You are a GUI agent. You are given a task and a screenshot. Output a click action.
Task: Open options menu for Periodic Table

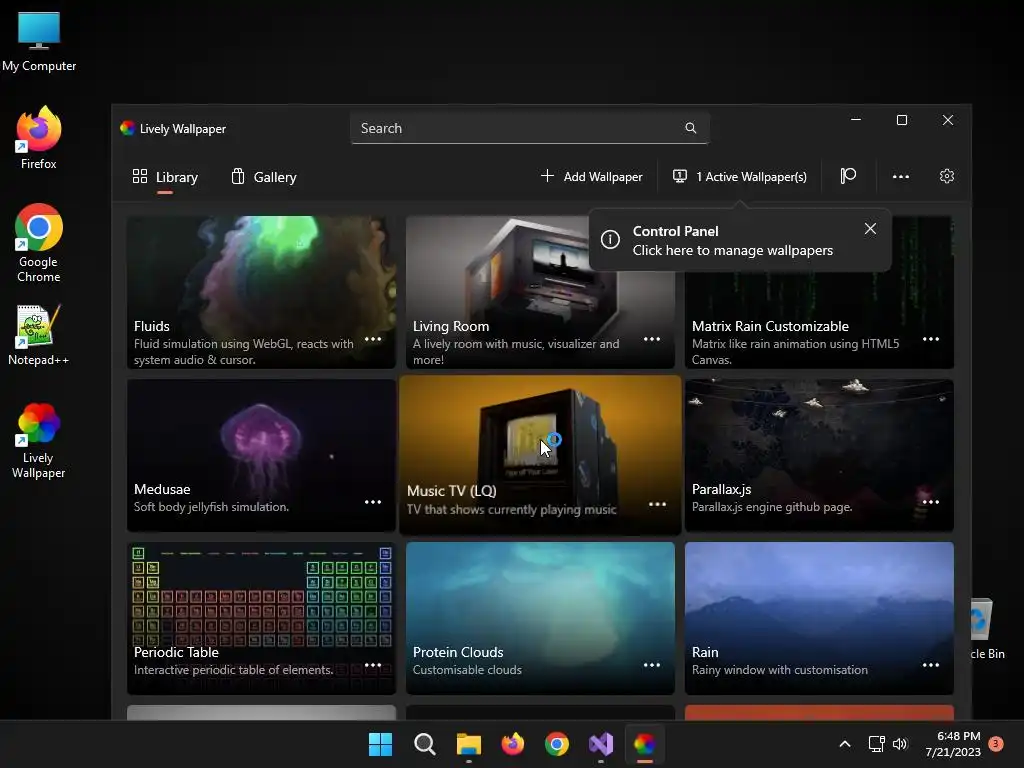[x=373, y=665]
